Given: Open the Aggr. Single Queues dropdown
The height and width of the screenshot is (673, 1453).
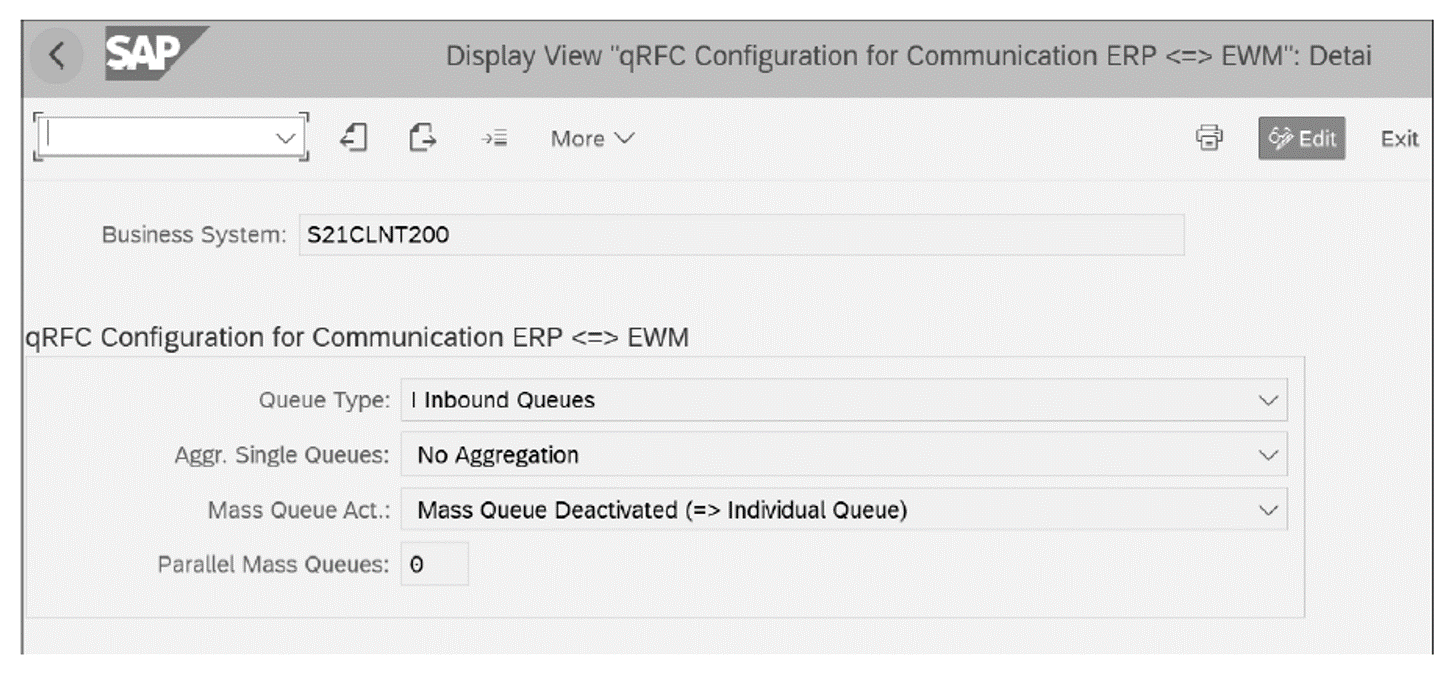Looking at the screenshot, I should click(1267, 455).
